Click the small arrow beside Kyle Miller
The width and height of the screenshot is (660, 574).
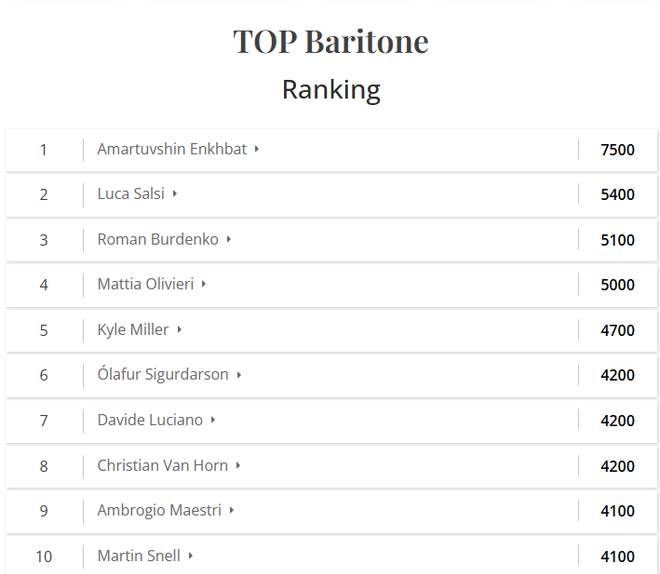tap(179, 330)
